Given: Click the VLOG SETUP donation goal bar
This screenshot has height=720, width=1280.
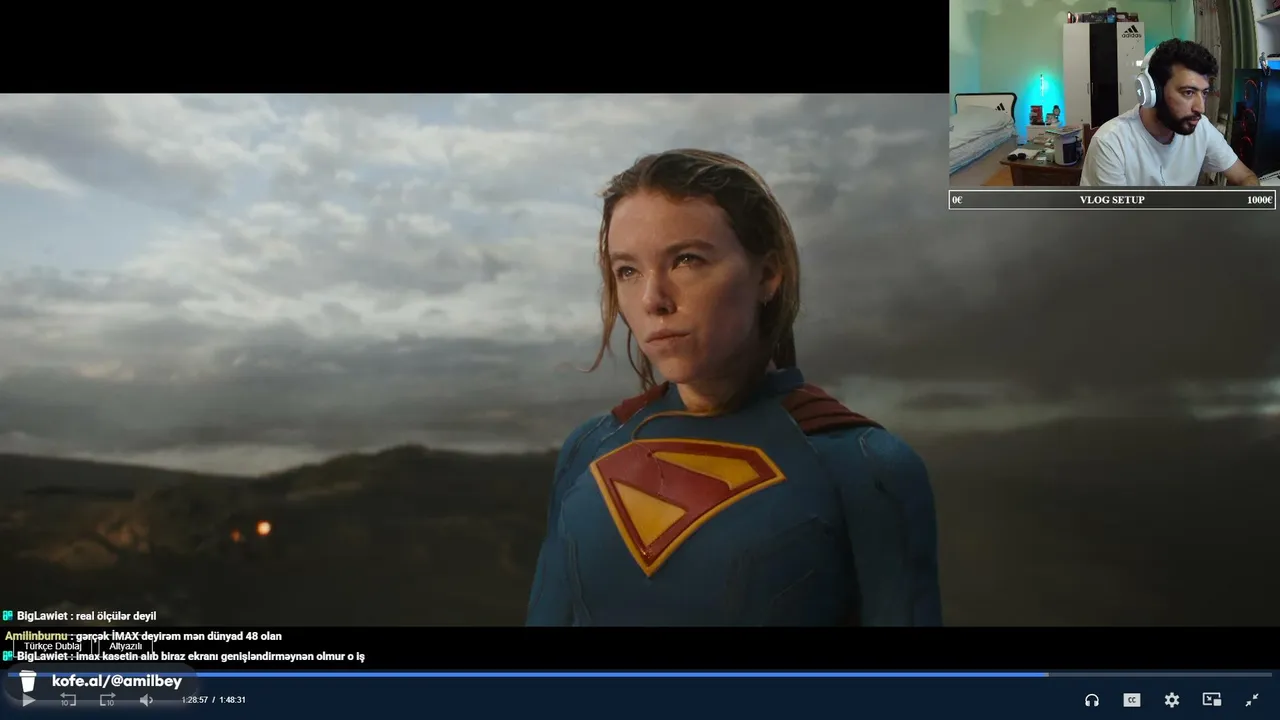Looking at the screenshot, I should point(1112,200).
